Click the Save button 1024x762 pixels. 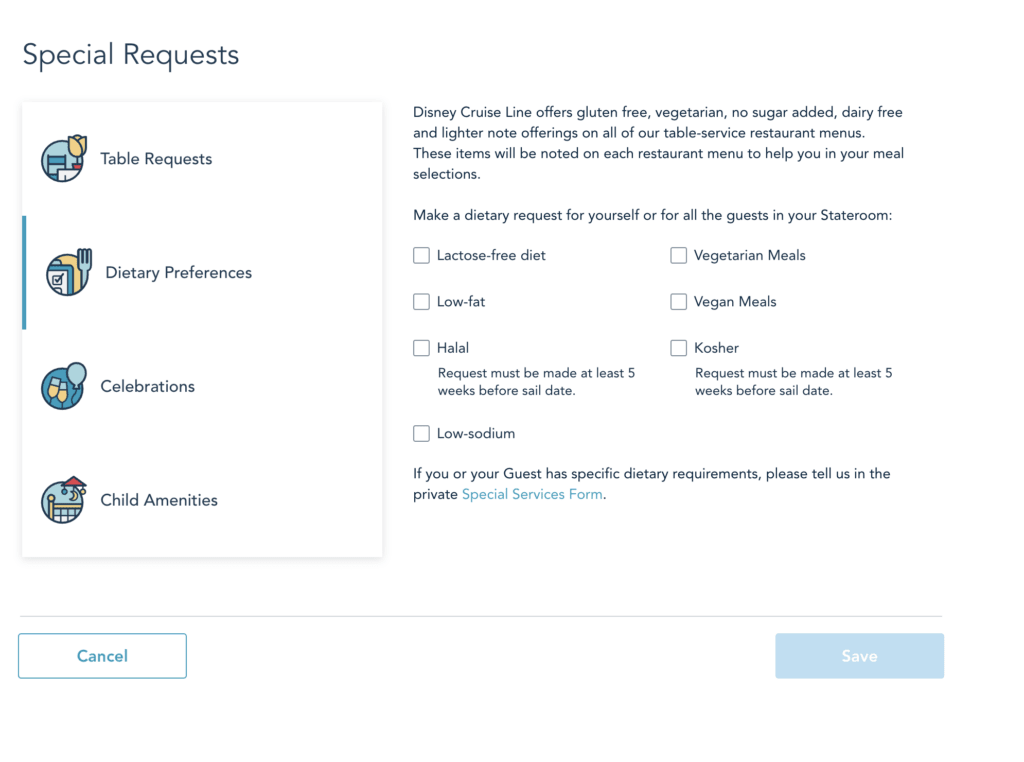tap(859, 656)
